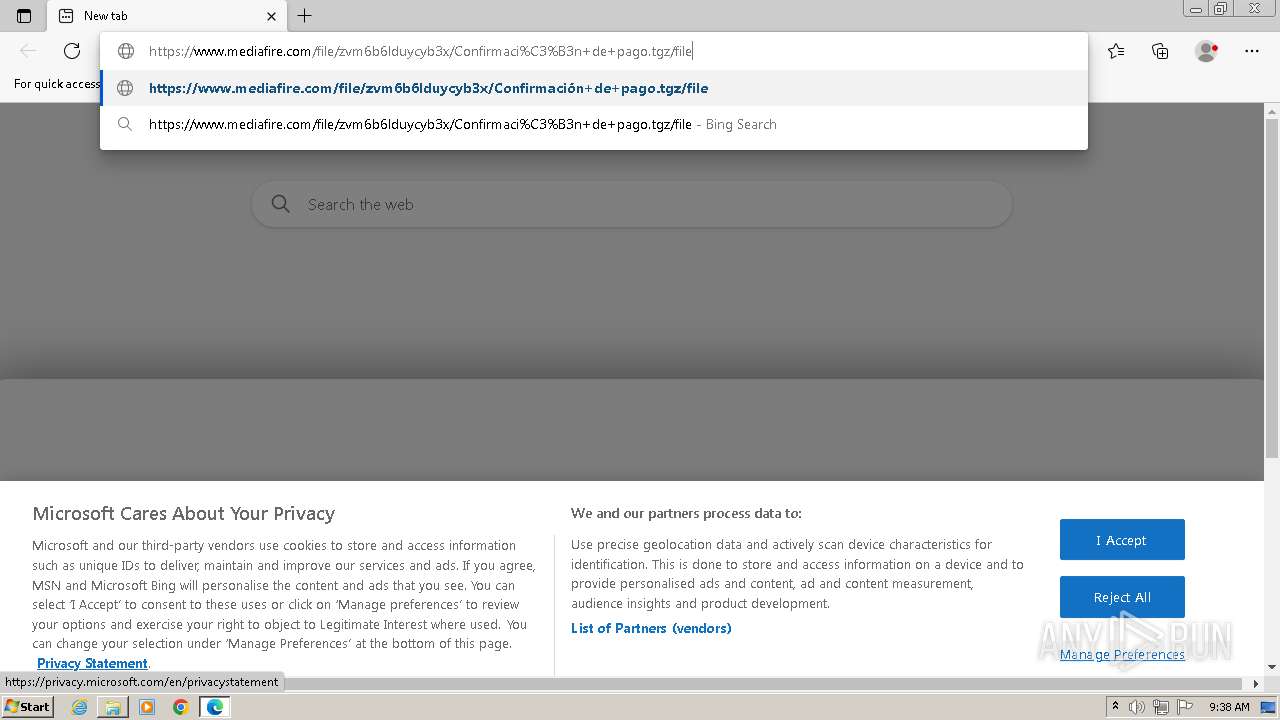Click the Microsoft Cares About Your Privacy heading
Image resolution: width=1280 pixels, height=720 pixels.
[184, 513]
